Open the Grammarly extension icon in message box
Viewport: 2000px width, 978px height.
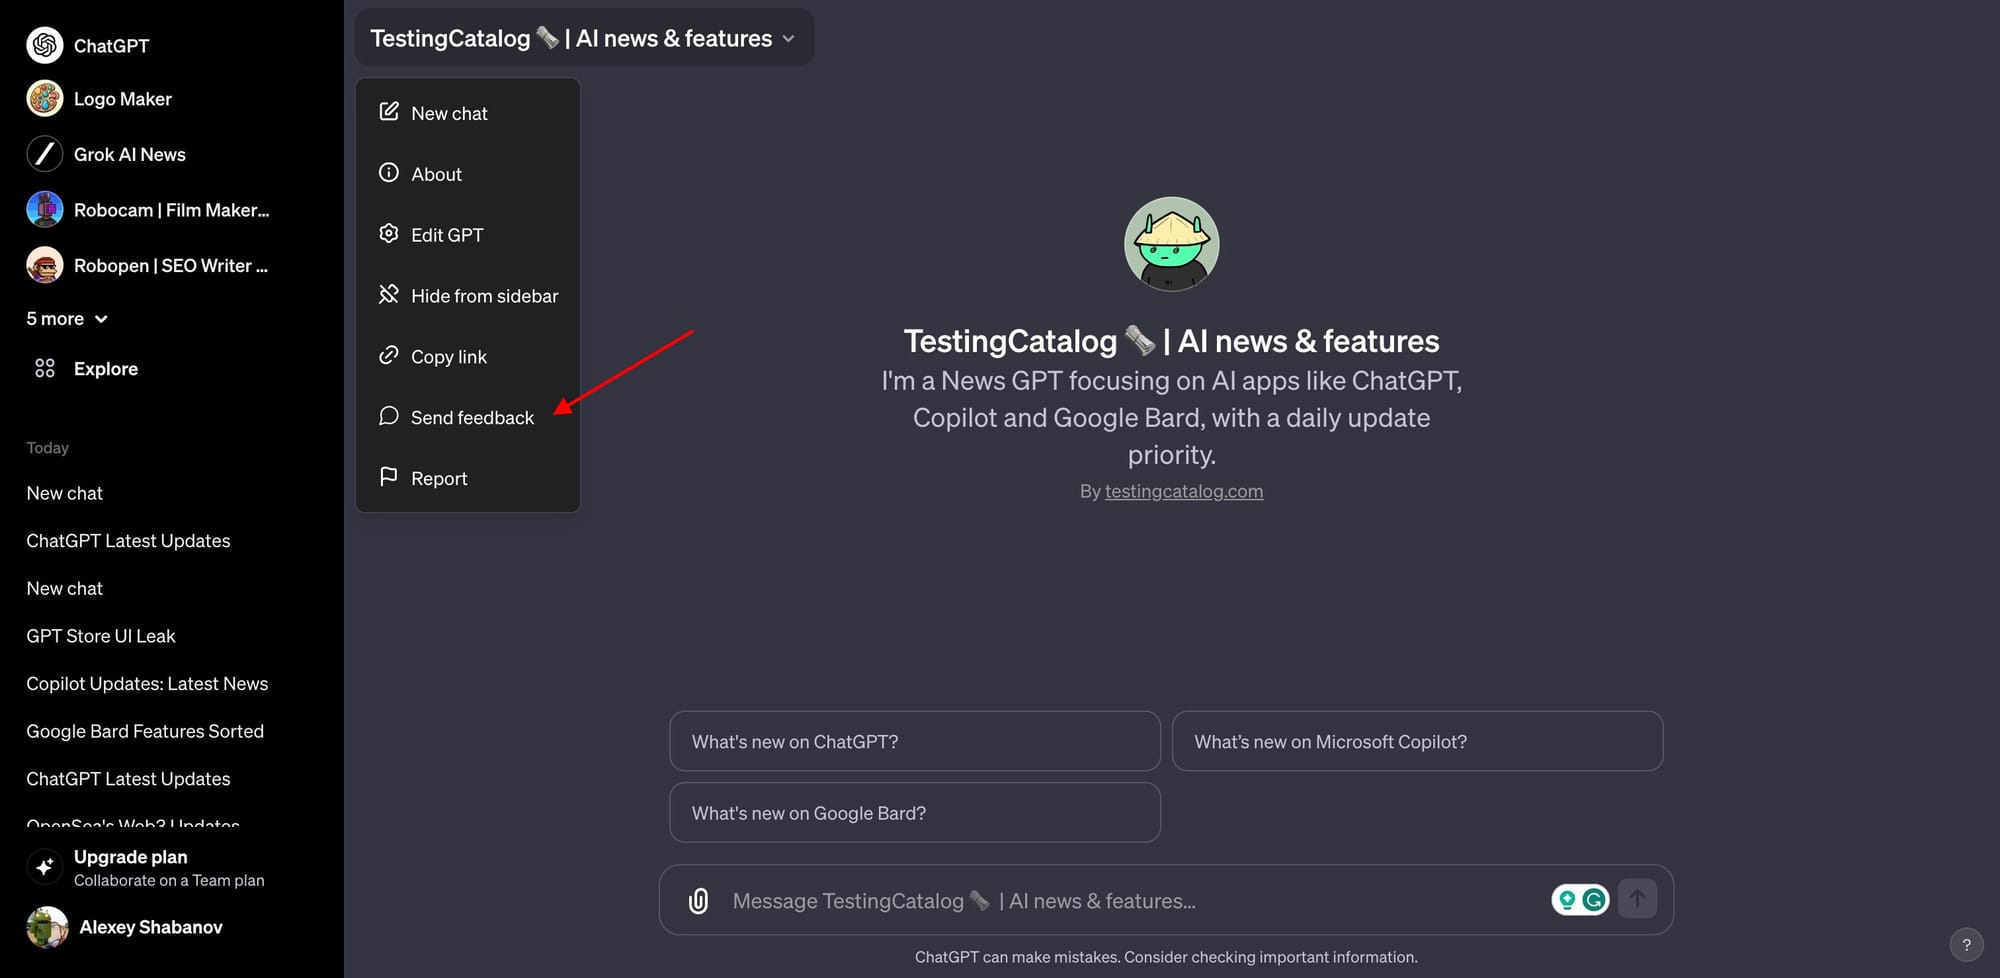pyautogui.click(x=1594, y=900)
